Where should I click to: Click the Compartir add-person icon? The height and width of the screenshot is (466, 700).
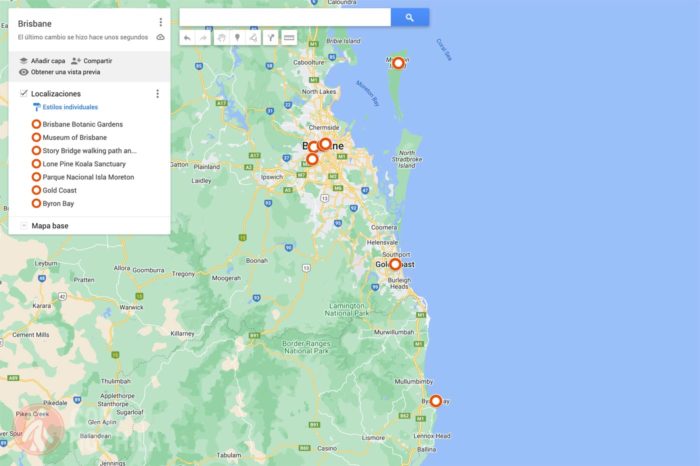76,61
